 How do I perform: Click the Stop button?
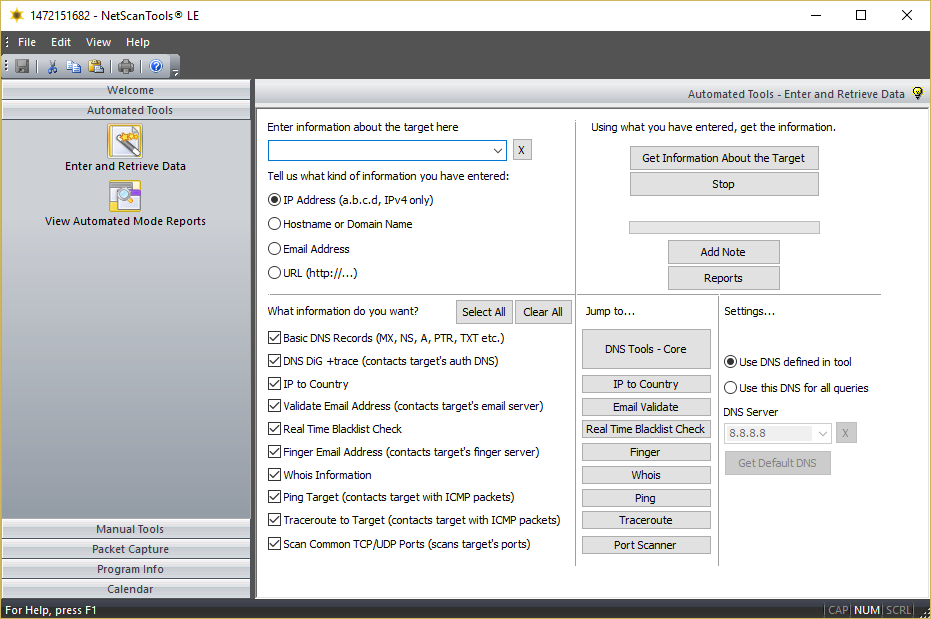point(724,184)
